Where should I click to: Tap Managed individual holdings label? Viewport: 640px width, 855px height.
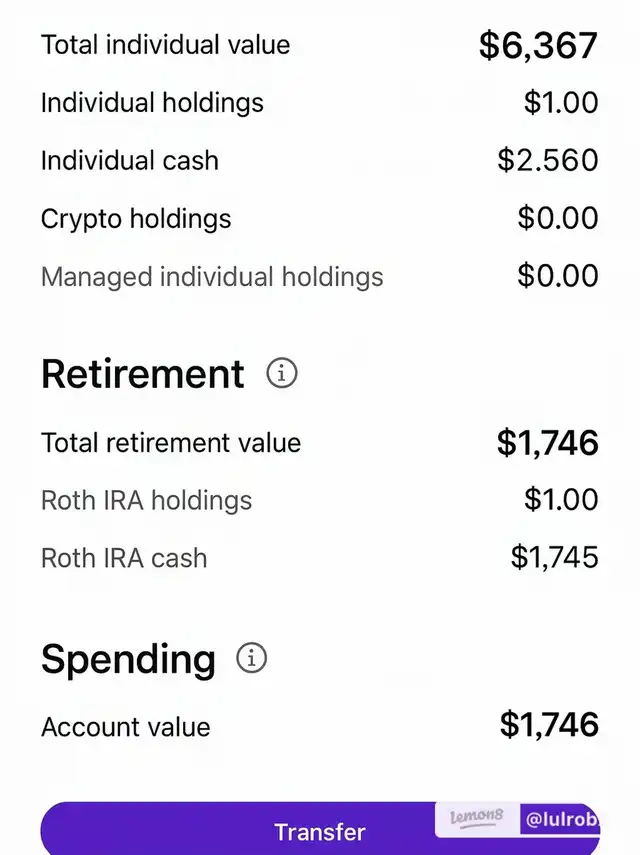tap(212, 277)
